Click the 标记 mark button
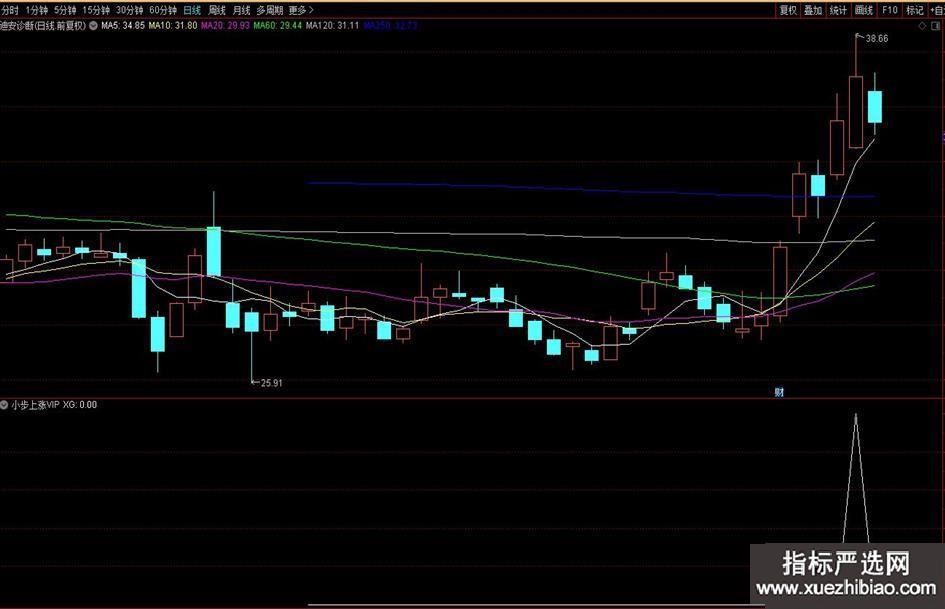 pos(915,10)
